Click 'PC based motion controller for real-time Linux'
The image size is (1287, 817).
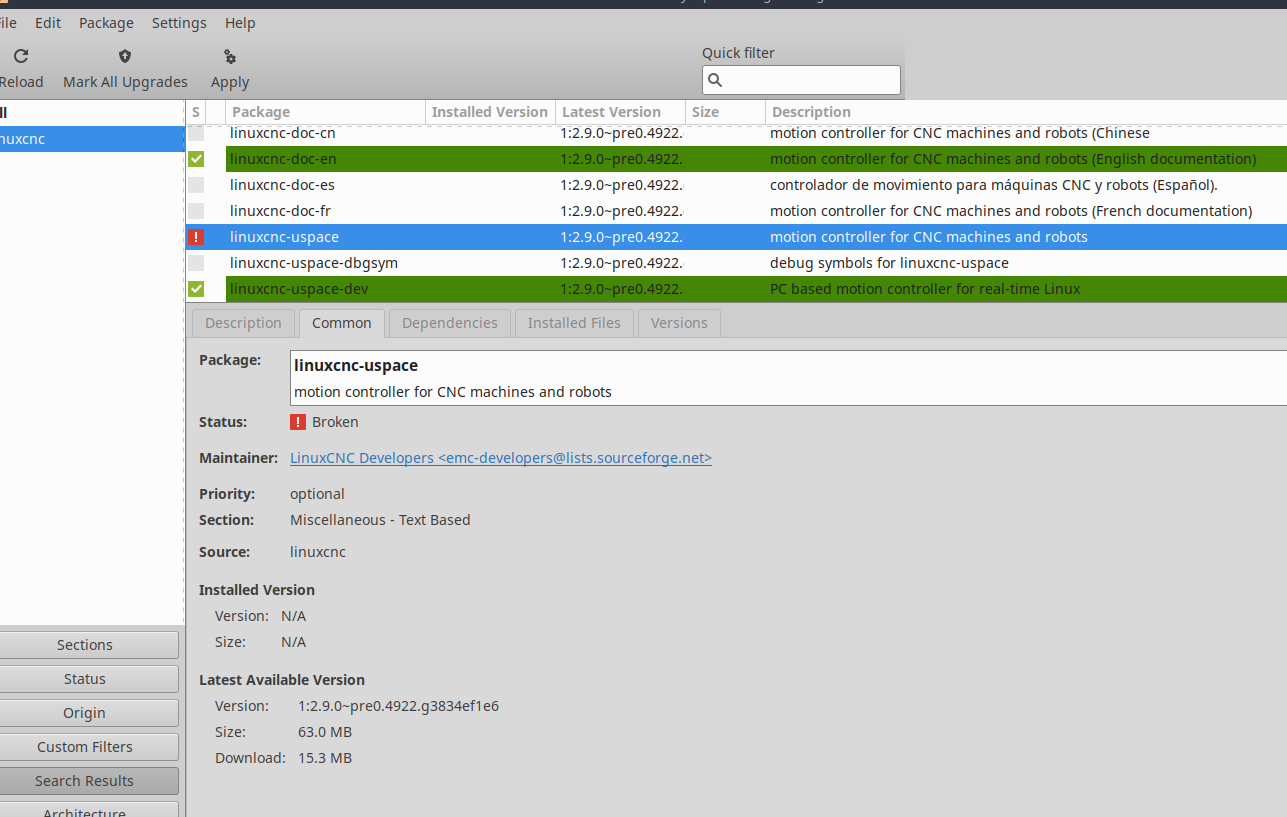click(925, 289)
